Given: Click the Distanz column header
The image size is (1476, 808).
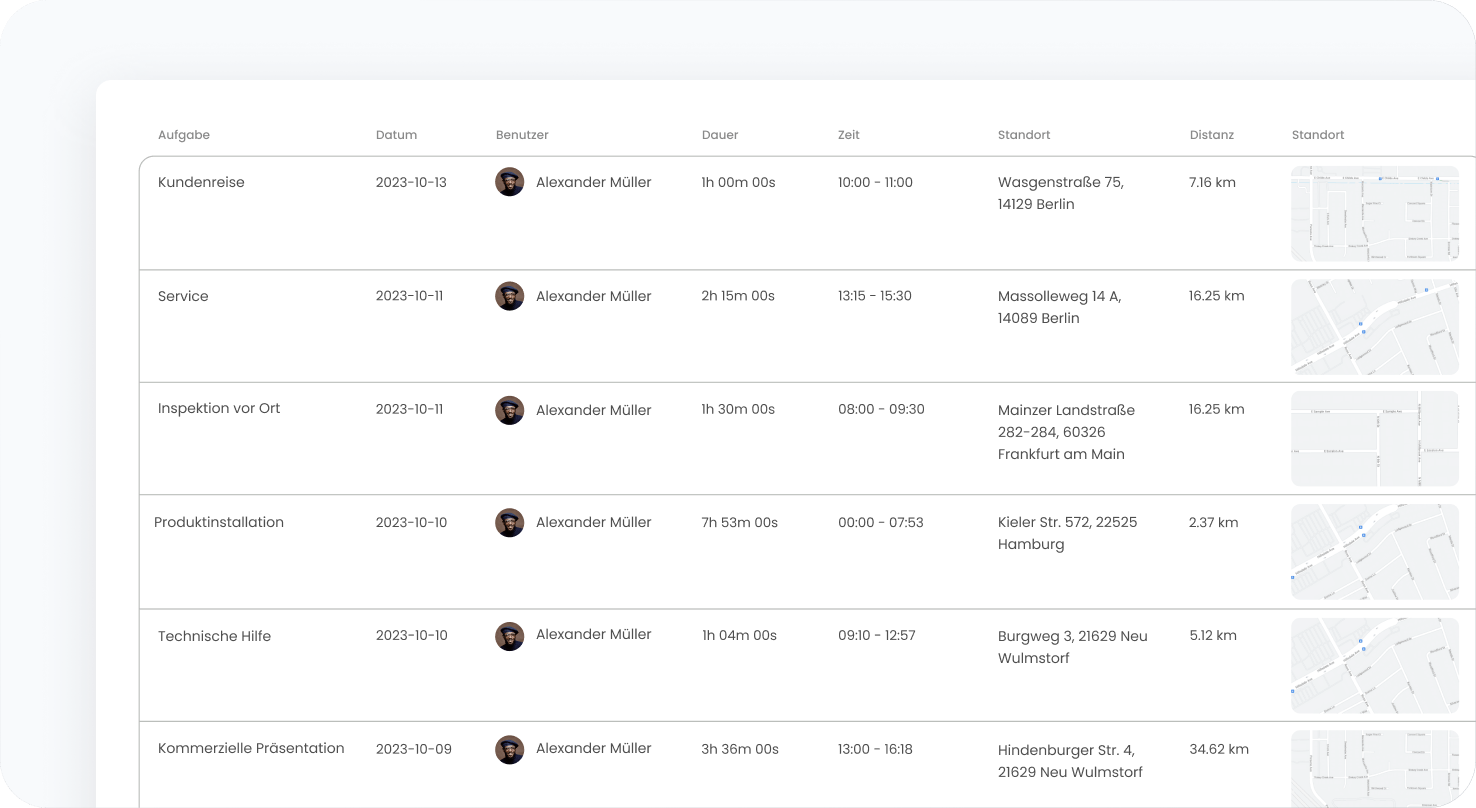Looking at the screenshot, I should coord(1212,135).
